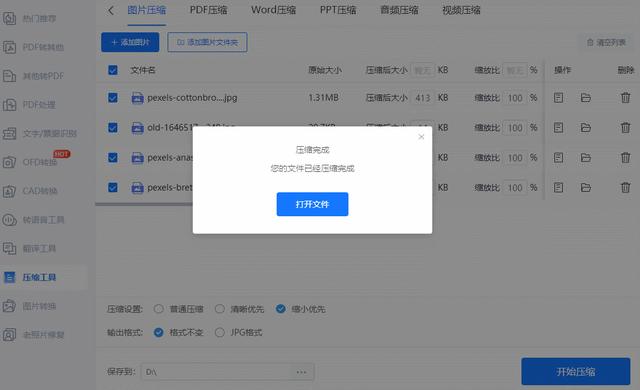The height and width of the screenshot is (390, 640).
Task: Switch to the PDF压缩 tab
Action: click(208, 10)
